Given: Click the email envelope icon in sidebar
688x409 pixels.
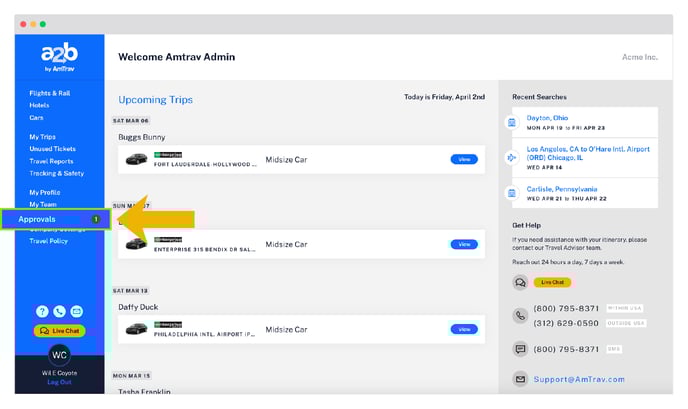Looking at the screenshot, I should point(77,311).
